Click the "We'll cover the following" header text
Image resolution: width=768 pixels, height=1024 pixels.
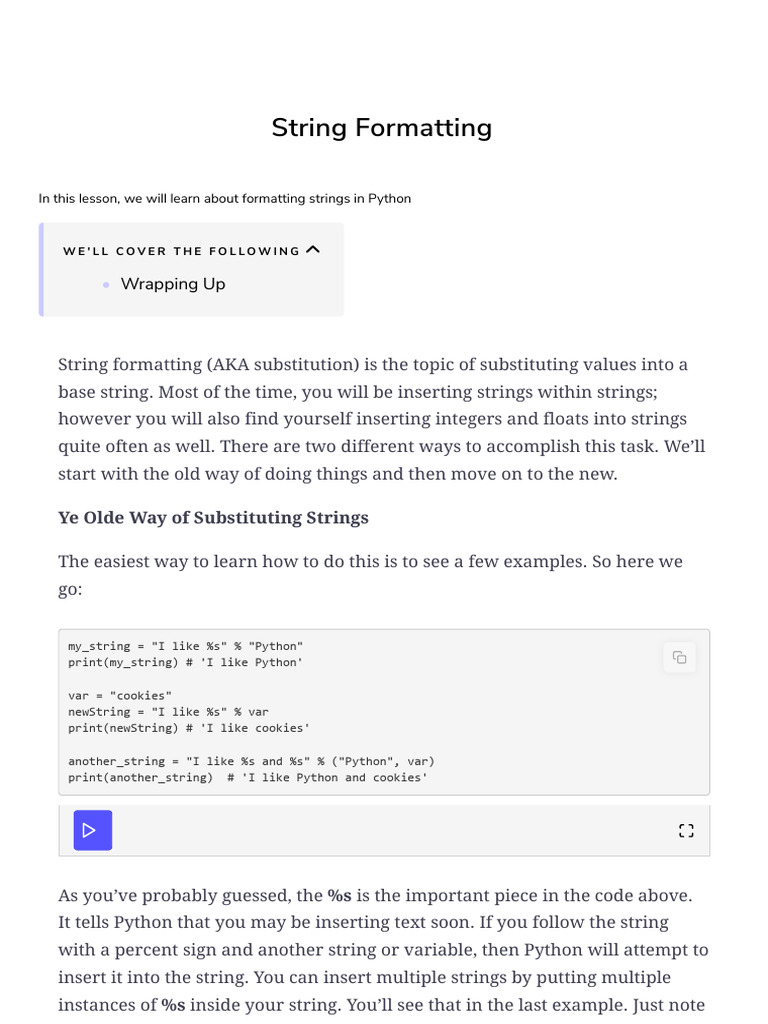coord(181,251)
